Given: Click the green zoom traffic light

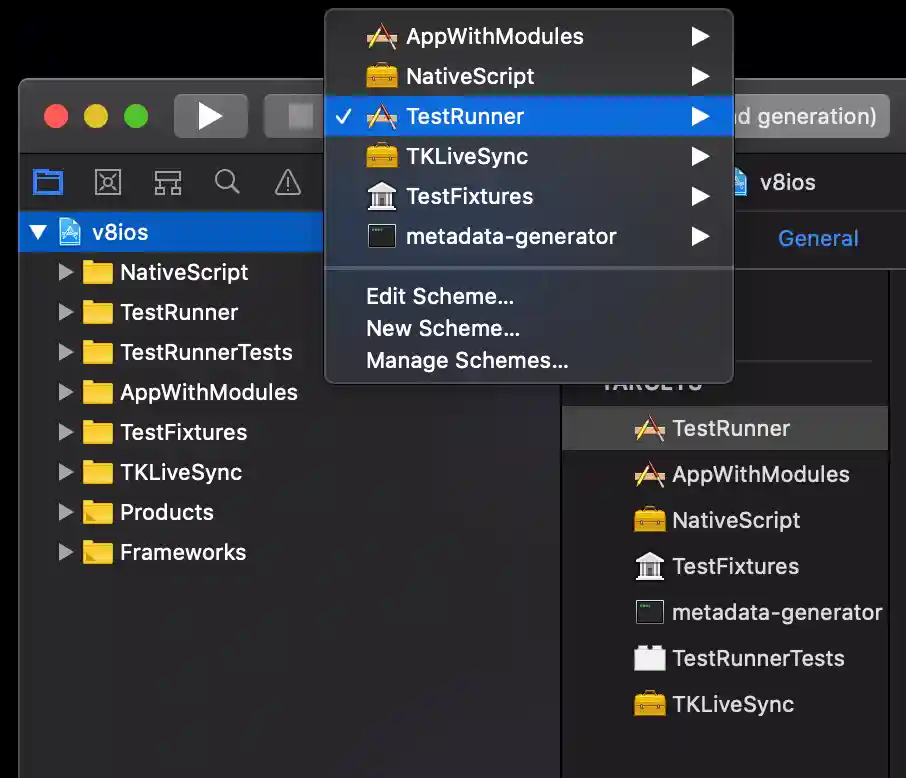Looking at the screenshot, I should pyautogui.click(x=135, y=115).
